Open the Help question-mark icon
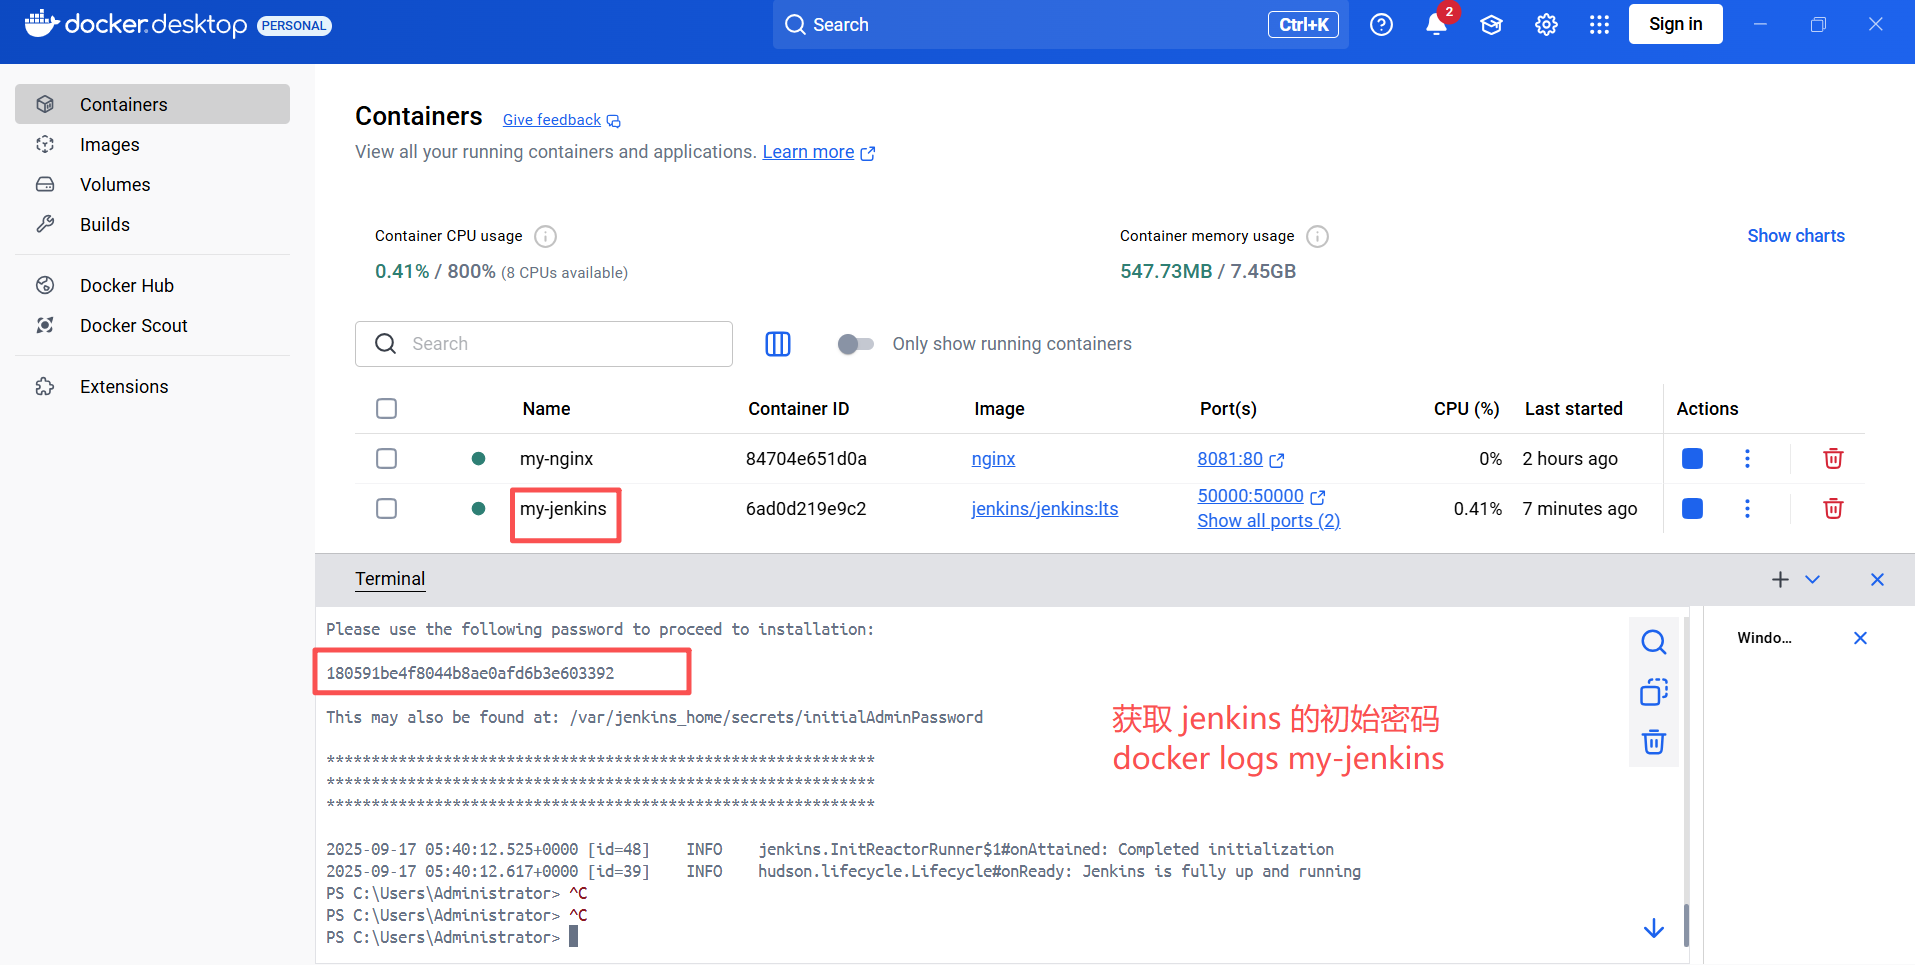Viewport: 1915px width, 965px height. pos(1381,25)
